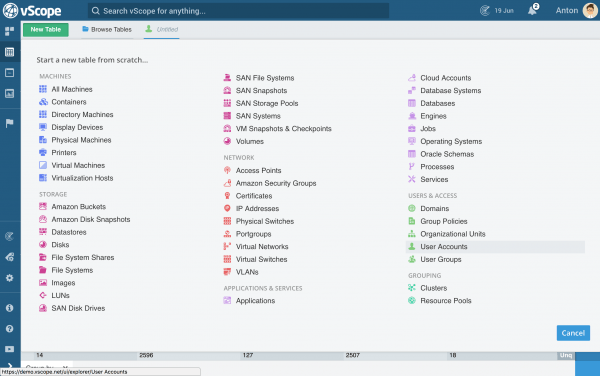This screenshot has height=376, width=600.
Task: Click the info circle sidebar icon
Action: pyautogui.click(x=10, y=308)
